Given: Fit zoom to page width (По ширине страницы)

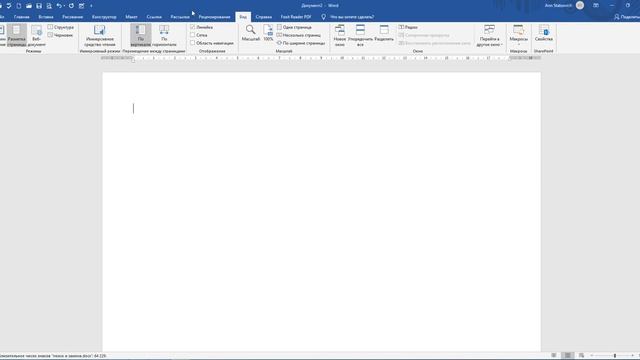Looking at the screenshot, I should pyautogui.click(x=301, y=43).
